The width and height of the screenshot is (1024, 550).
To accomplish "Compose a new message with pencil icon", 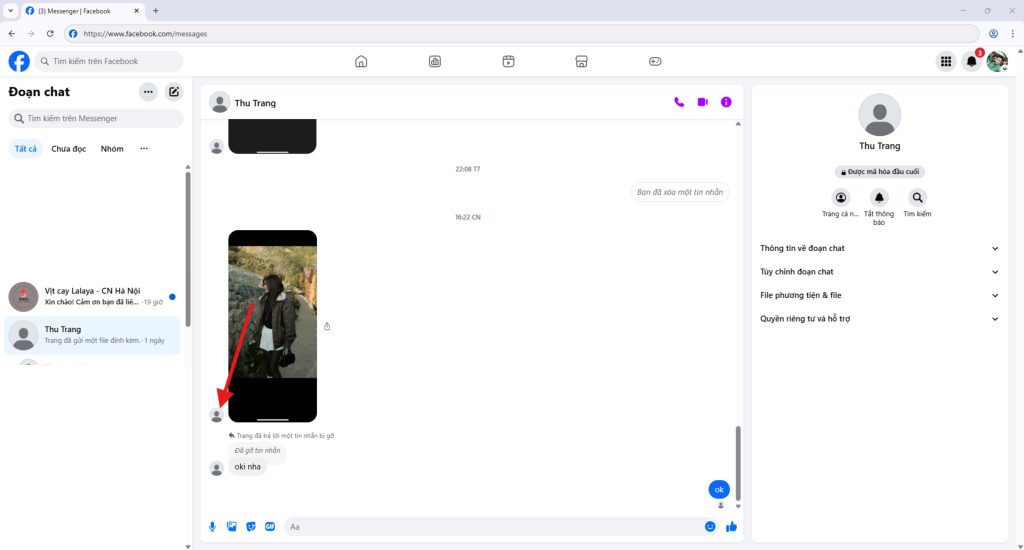I will point(174,92).
